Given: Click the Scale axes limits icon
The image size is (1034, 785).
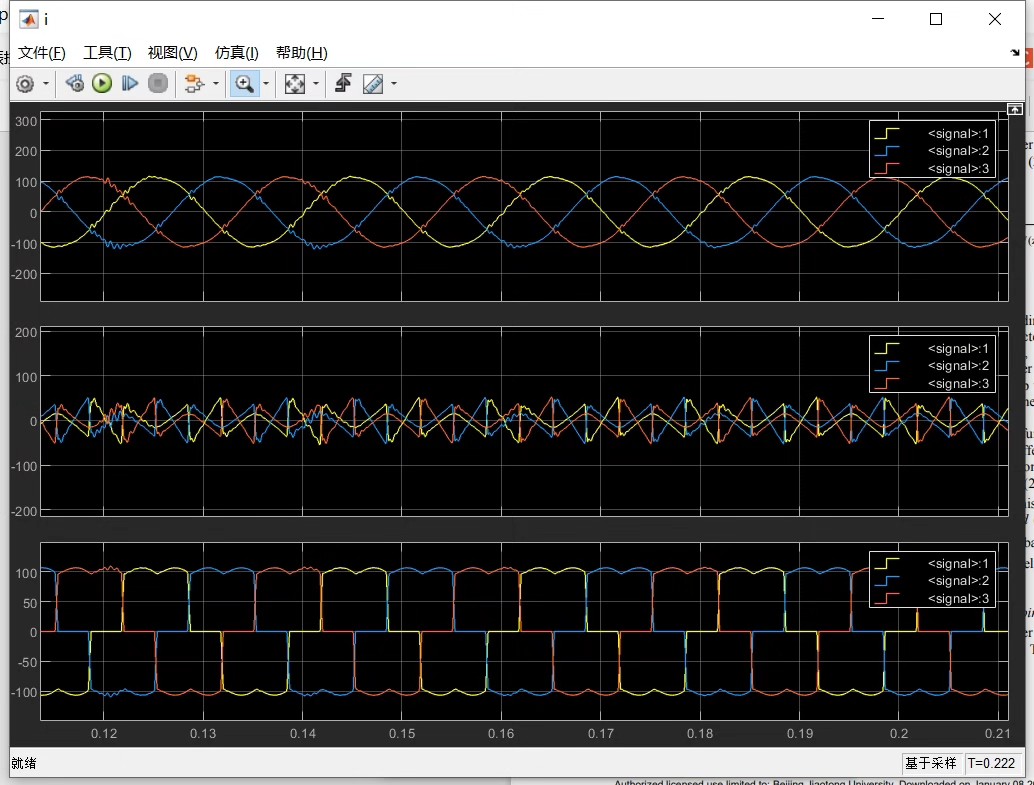Looking at the screenshot, I should pyautogui.click(x=295, y=84).
